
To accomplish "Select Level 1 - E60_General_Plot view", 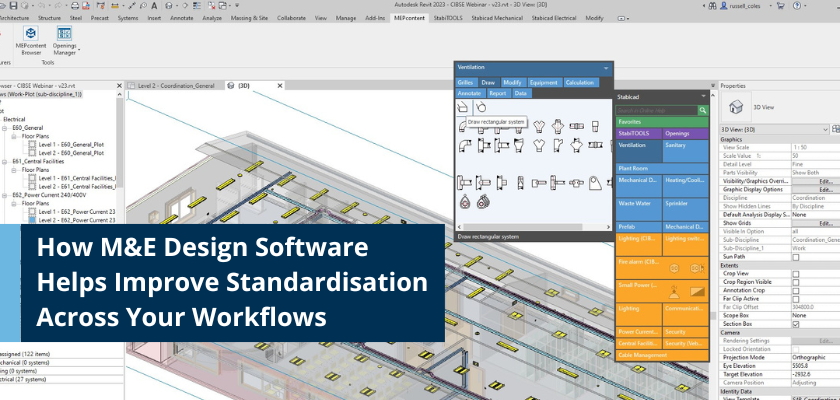I will pyautogui.click(x=73, y=146).
